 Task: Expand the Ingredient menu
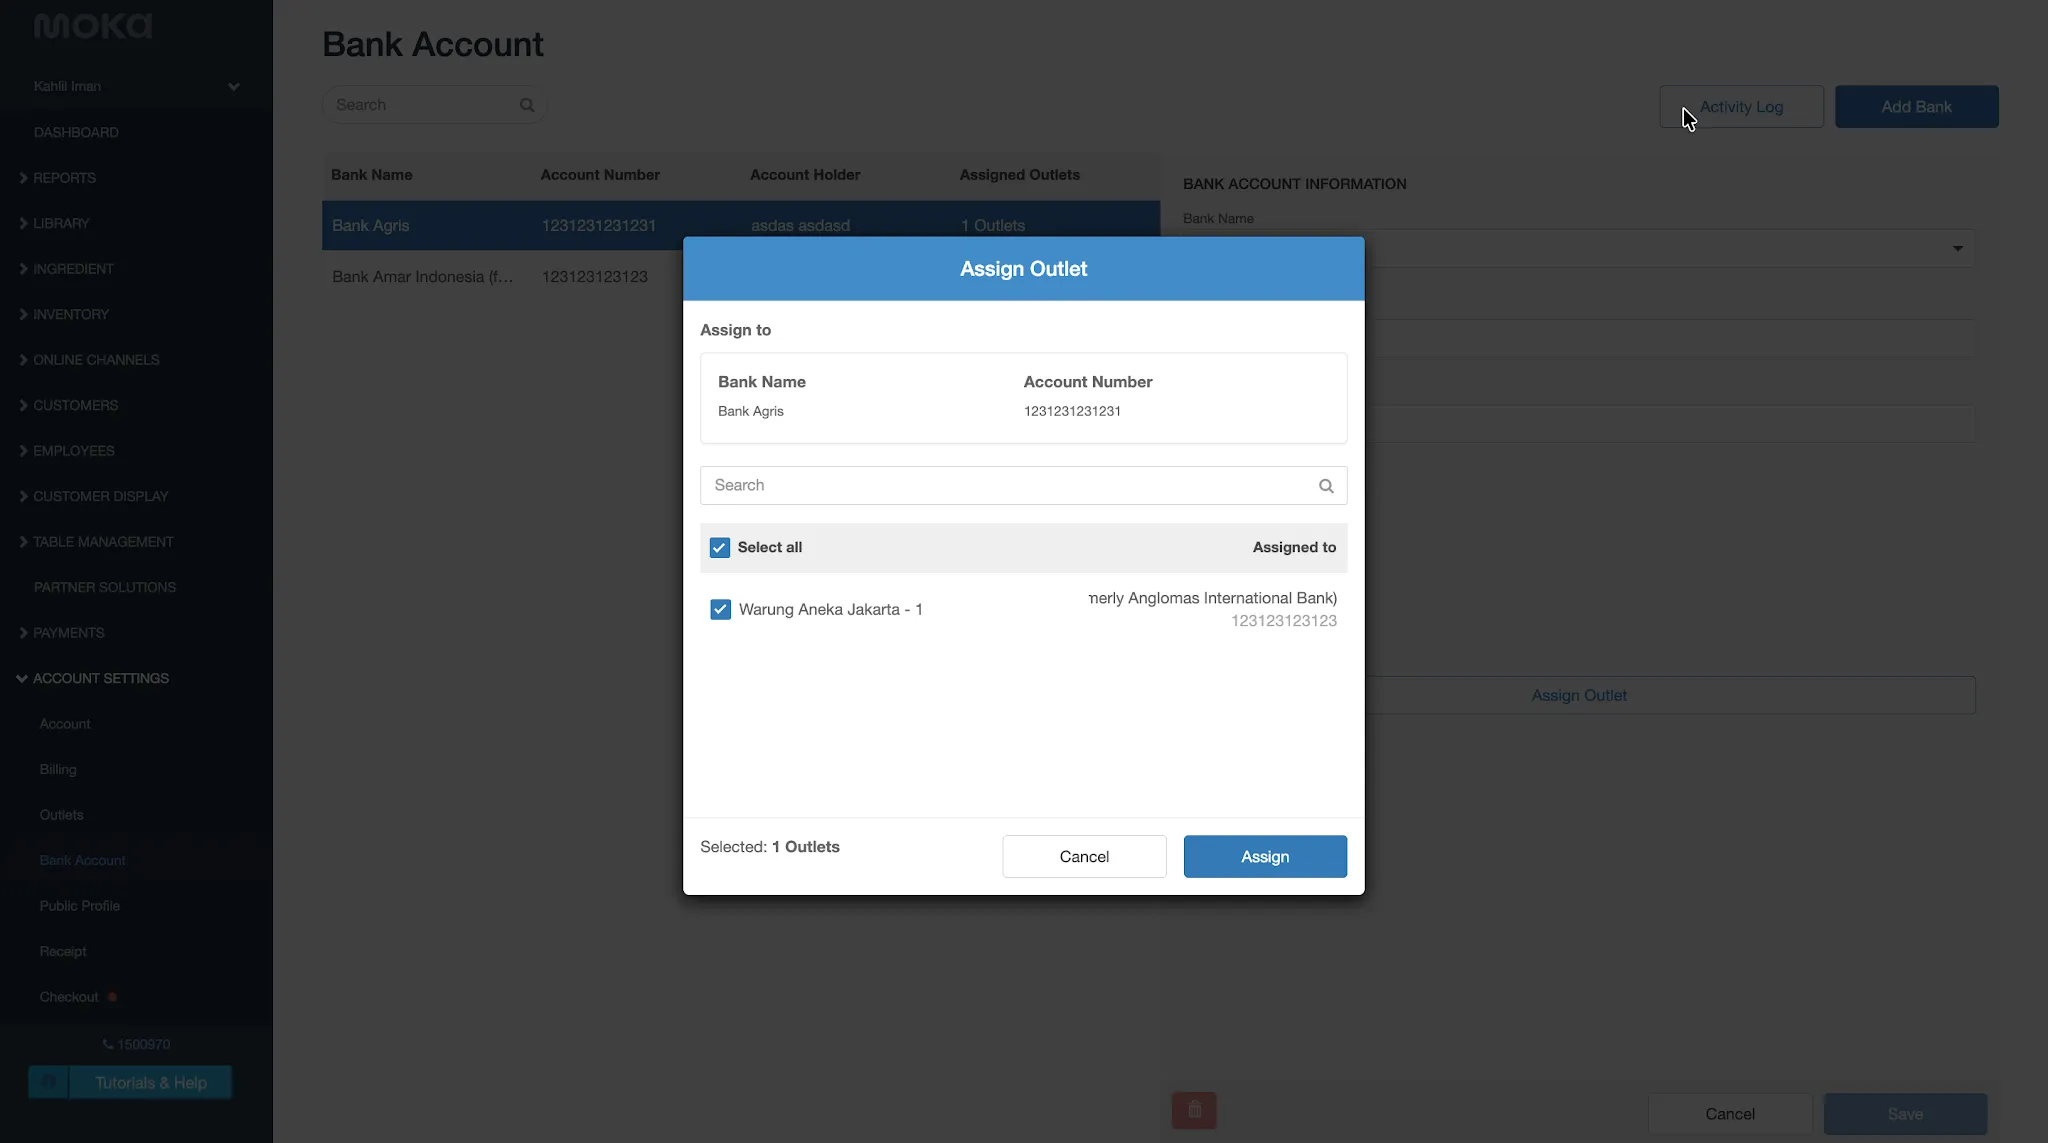pos(66,269)
